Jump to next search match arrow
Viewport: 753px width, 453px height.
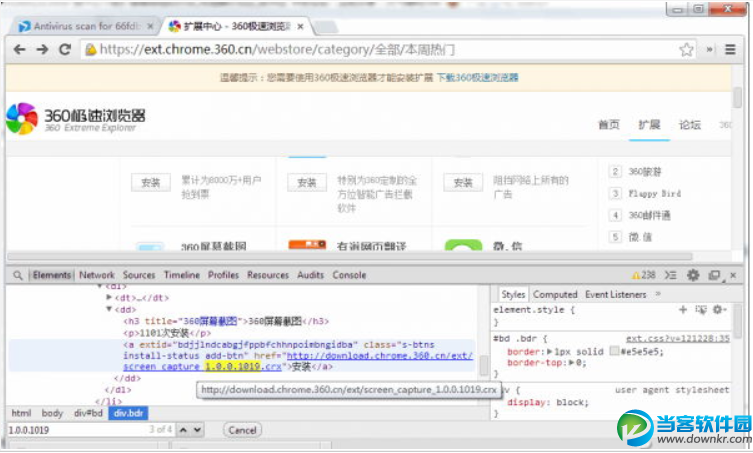tap(197, 430)
